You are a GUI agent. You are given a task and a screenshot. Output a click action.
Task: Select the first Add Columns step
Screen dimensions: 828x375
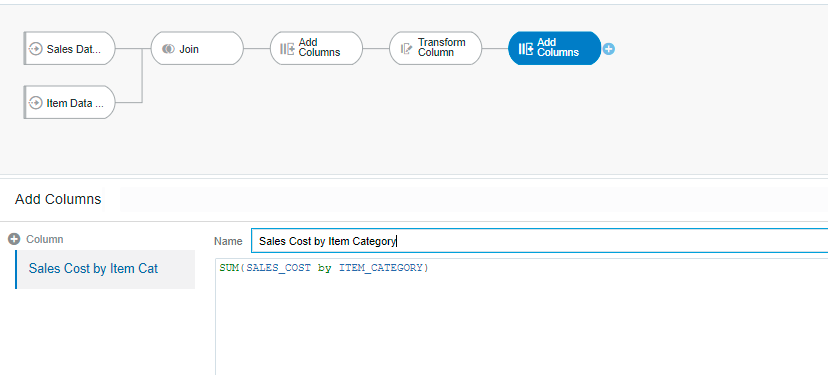(x=316, y=49)
